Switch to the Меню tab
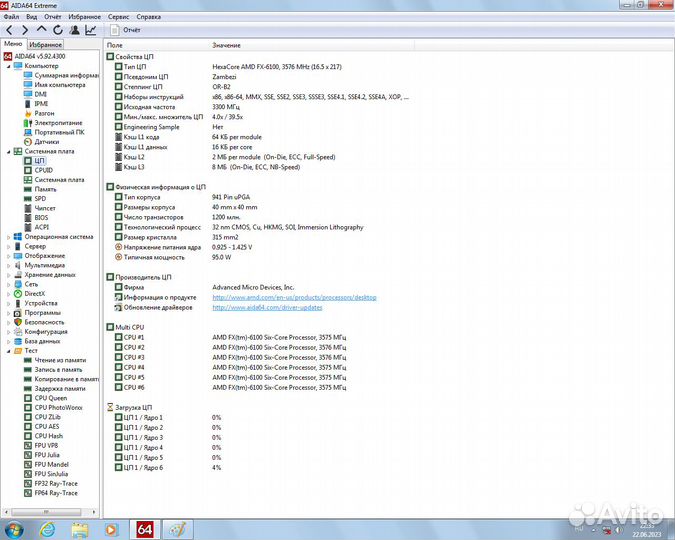 13,44
